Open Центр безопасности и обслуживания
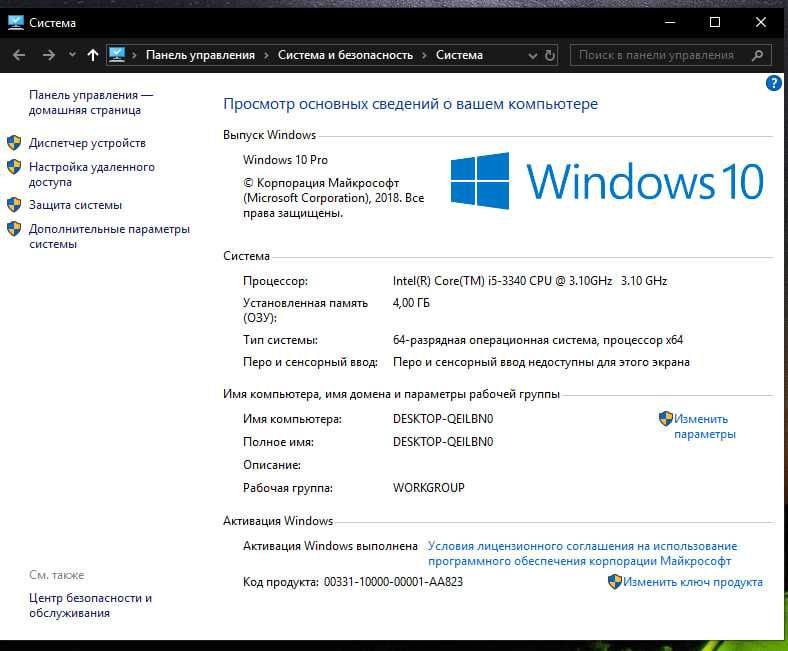The width and height of the screenshot is (788, 651). [90, 605]
